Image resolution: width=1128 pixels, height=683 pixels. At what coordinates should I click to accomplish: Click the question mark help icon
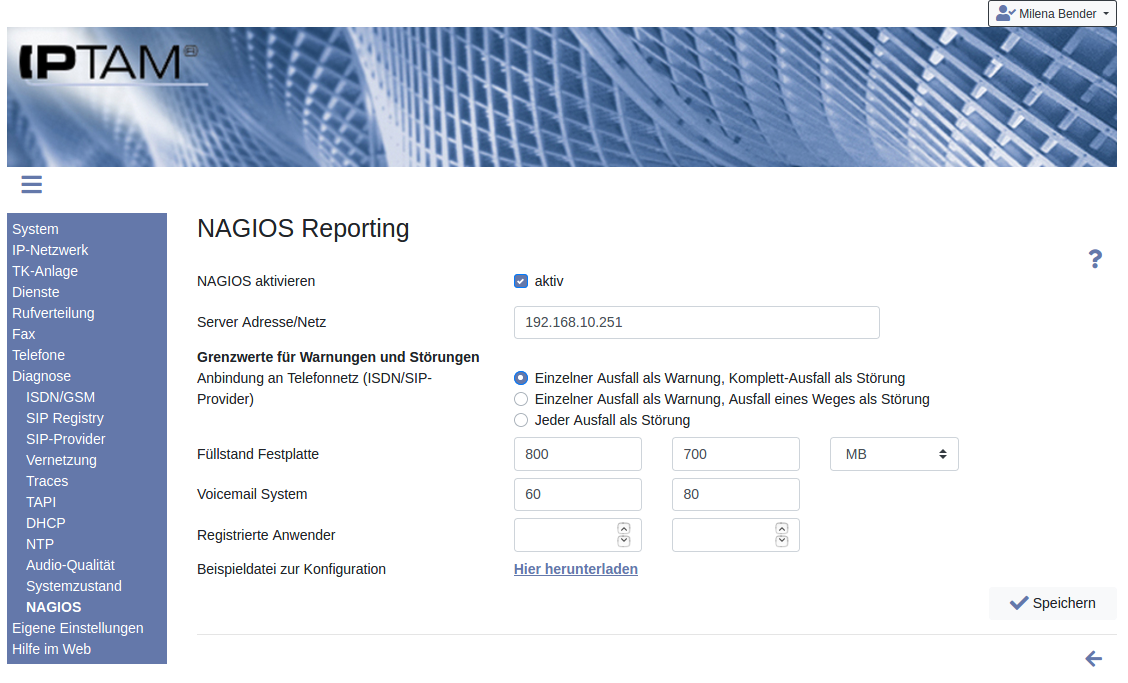tap(1095, 260)
